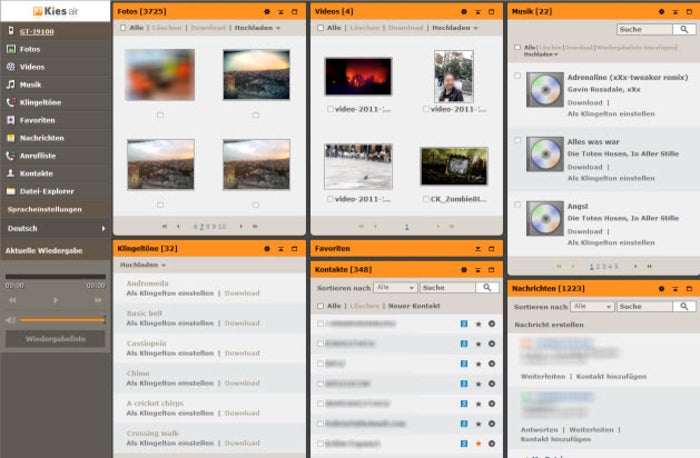
Task: Click the Wiedergabeliste button
Action: point(55,339)
